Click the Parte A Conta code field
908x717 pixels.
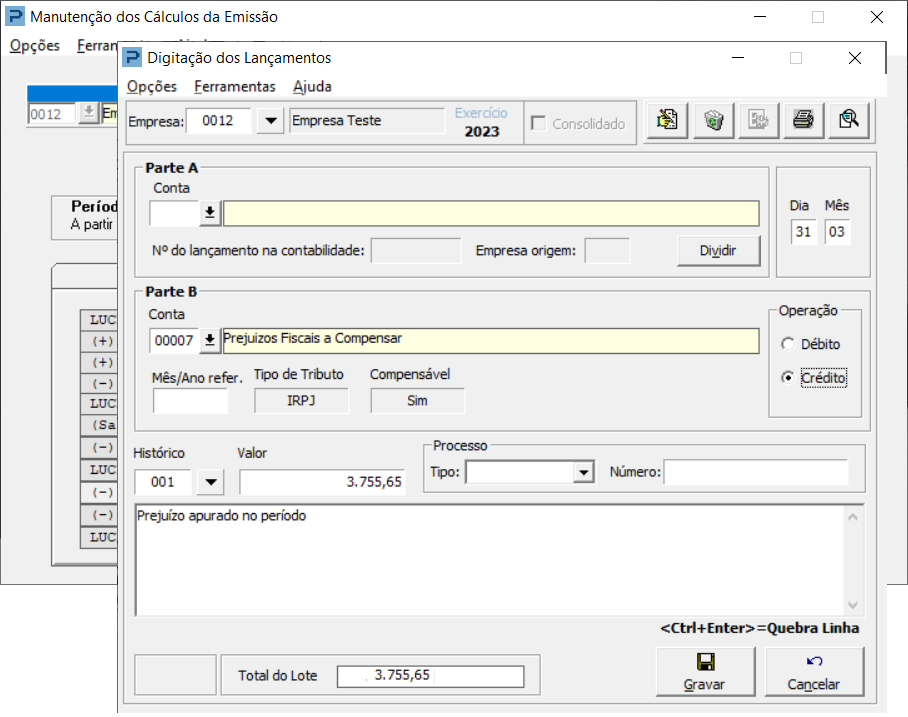(x=174, y=213)
